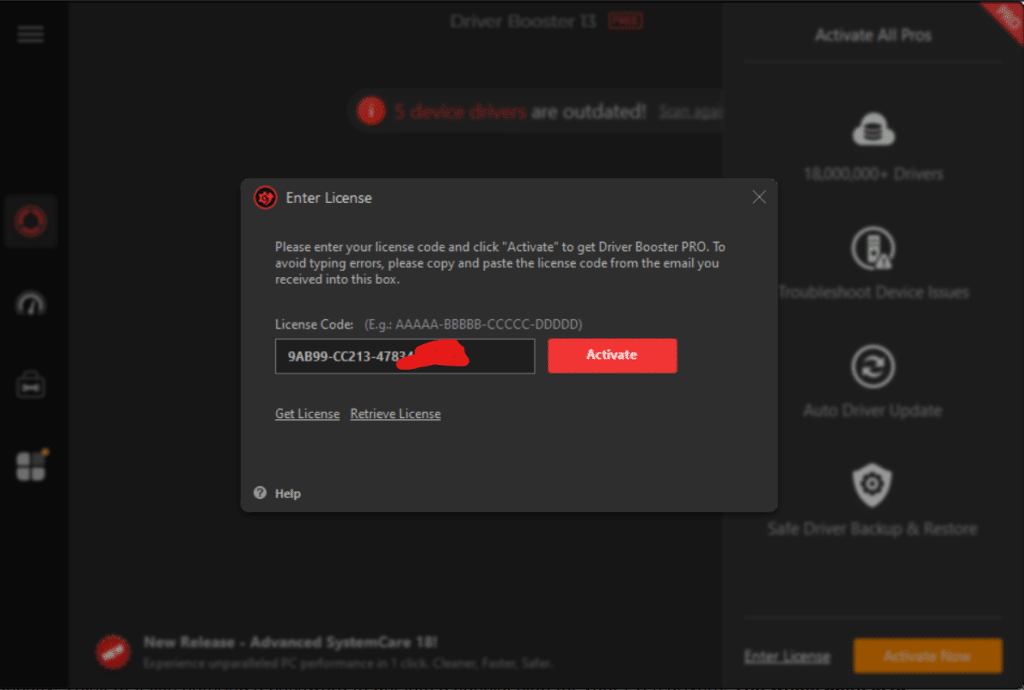
Task: Click the red outdated drivers alert icon
Action: tap(371, 111)
